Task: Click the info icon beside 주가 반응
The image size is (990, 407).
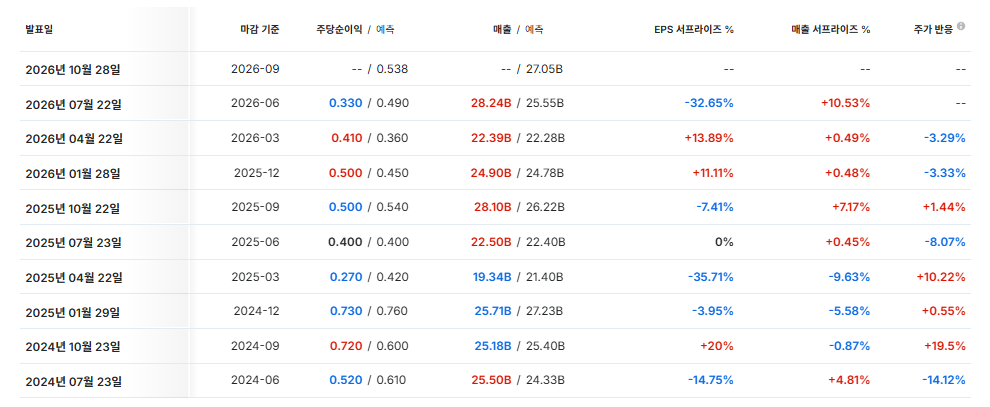Action: tap(961, 27)
